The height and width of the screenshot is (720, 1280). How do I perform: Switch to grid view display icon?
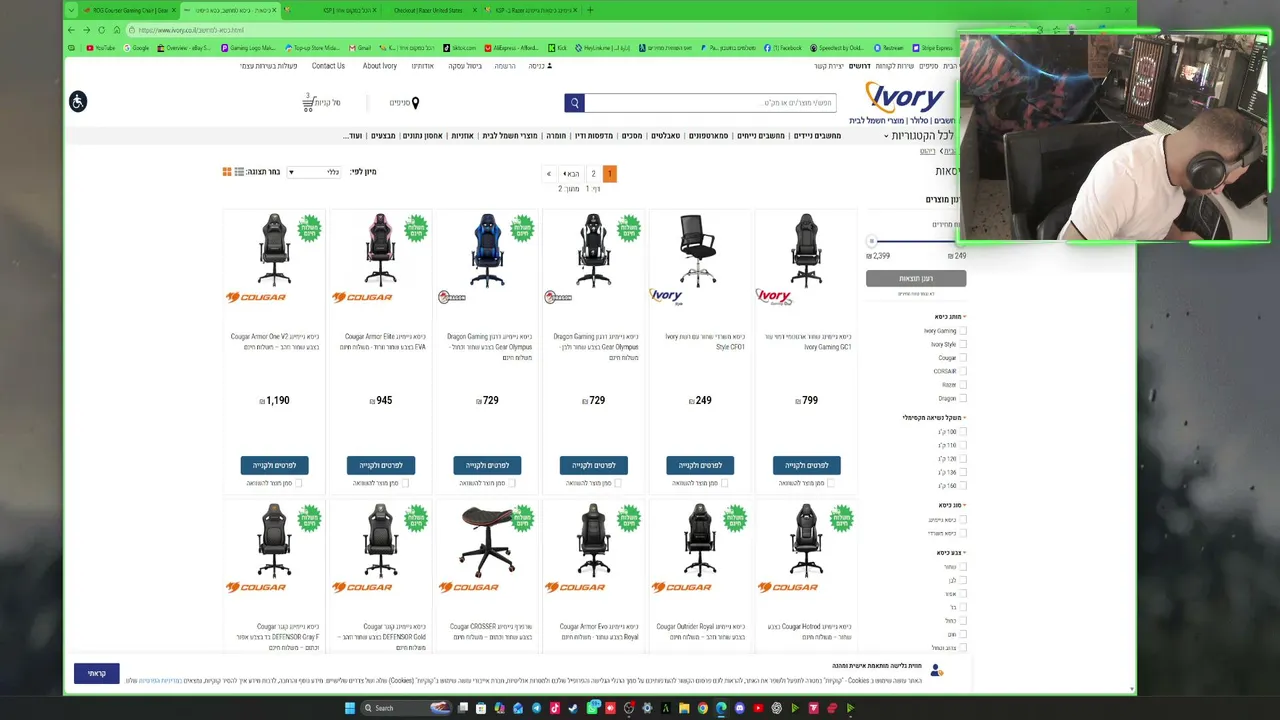click(227, 172)
